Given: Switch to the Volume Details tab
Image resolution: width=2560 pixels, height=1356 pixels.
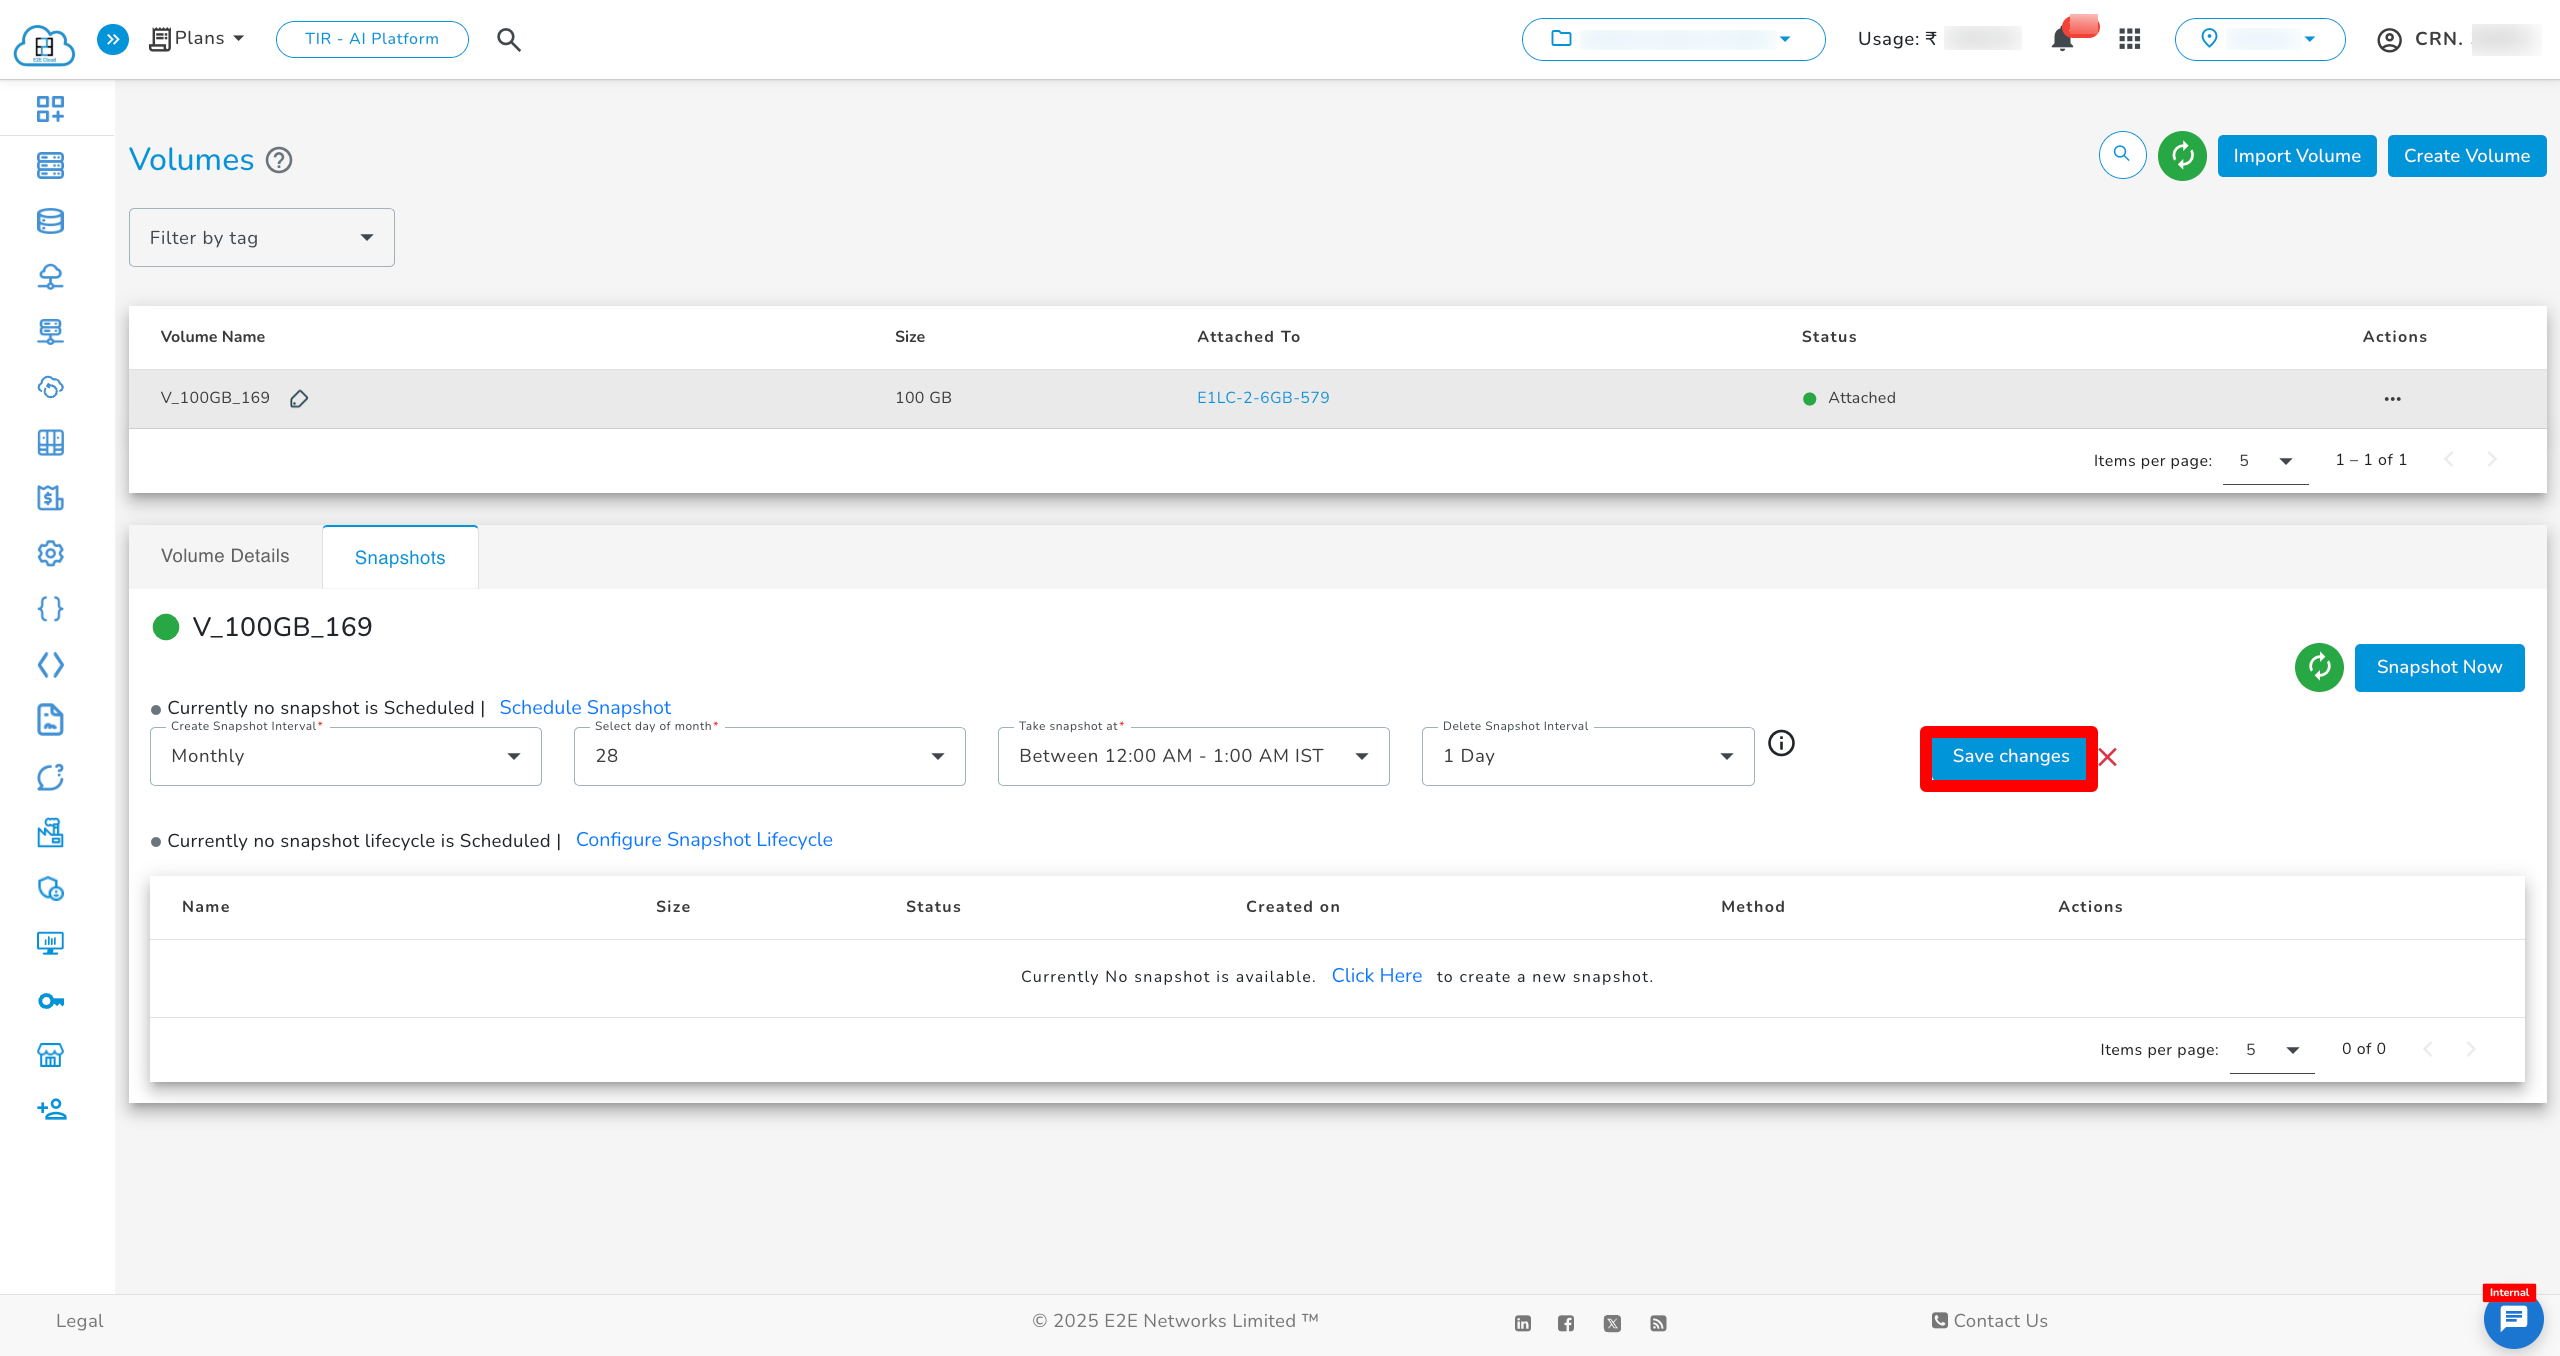Looking at the screenshot, I should click(x=225, y=556).
